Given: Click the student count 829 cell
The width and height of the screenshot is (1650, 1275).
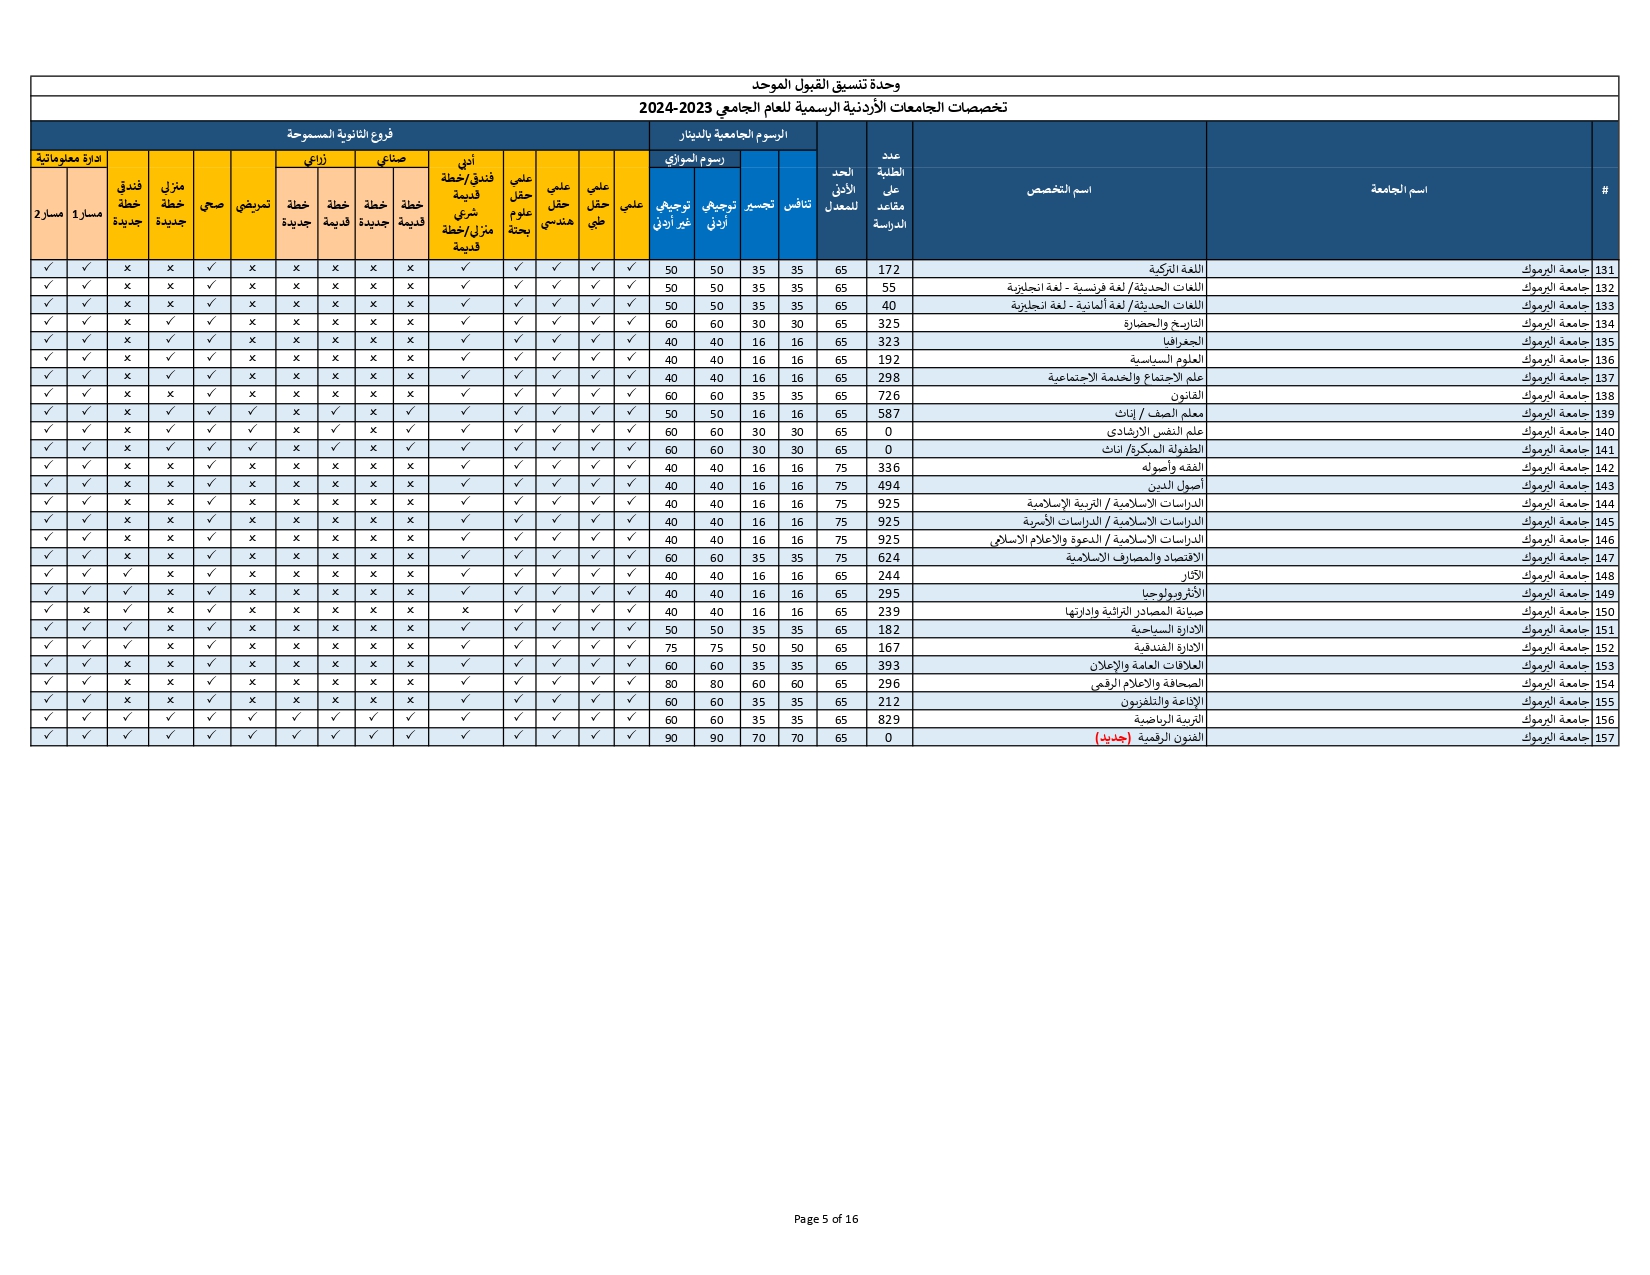Looking at the screenshot, I should (889, 720).
